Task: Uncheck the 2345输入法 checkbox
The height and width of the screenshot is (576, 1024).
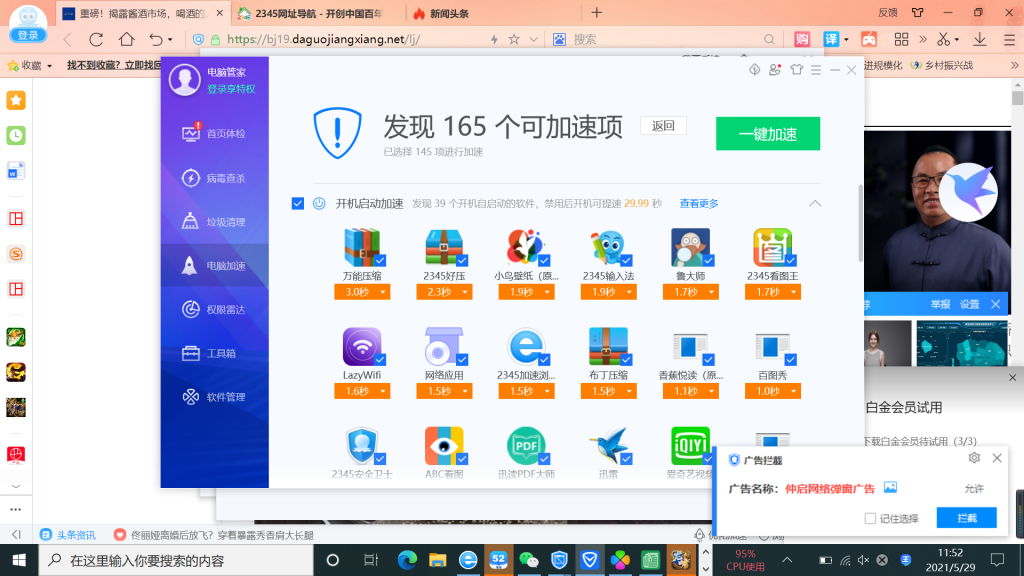Action: point(626,261)
